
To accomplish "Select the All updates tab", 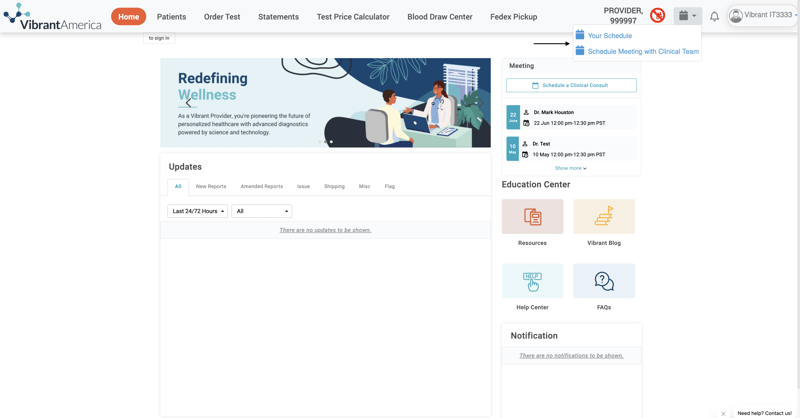I will [178, 187].
